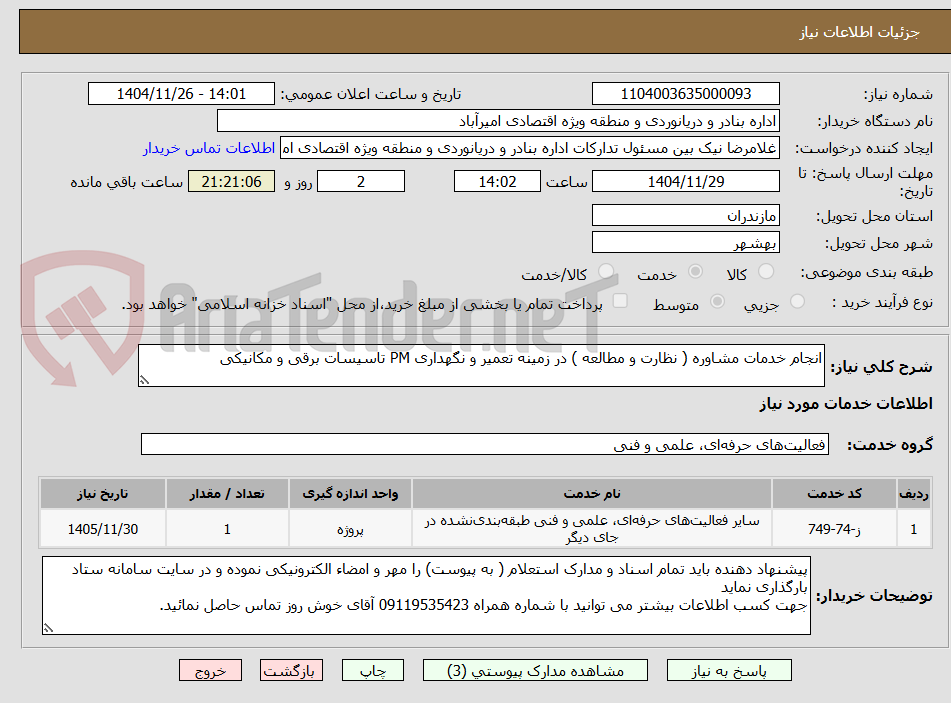Click the countdown timer 21:21:06
The height and width of the screenshot is (703, 951).
coord(232,181)
